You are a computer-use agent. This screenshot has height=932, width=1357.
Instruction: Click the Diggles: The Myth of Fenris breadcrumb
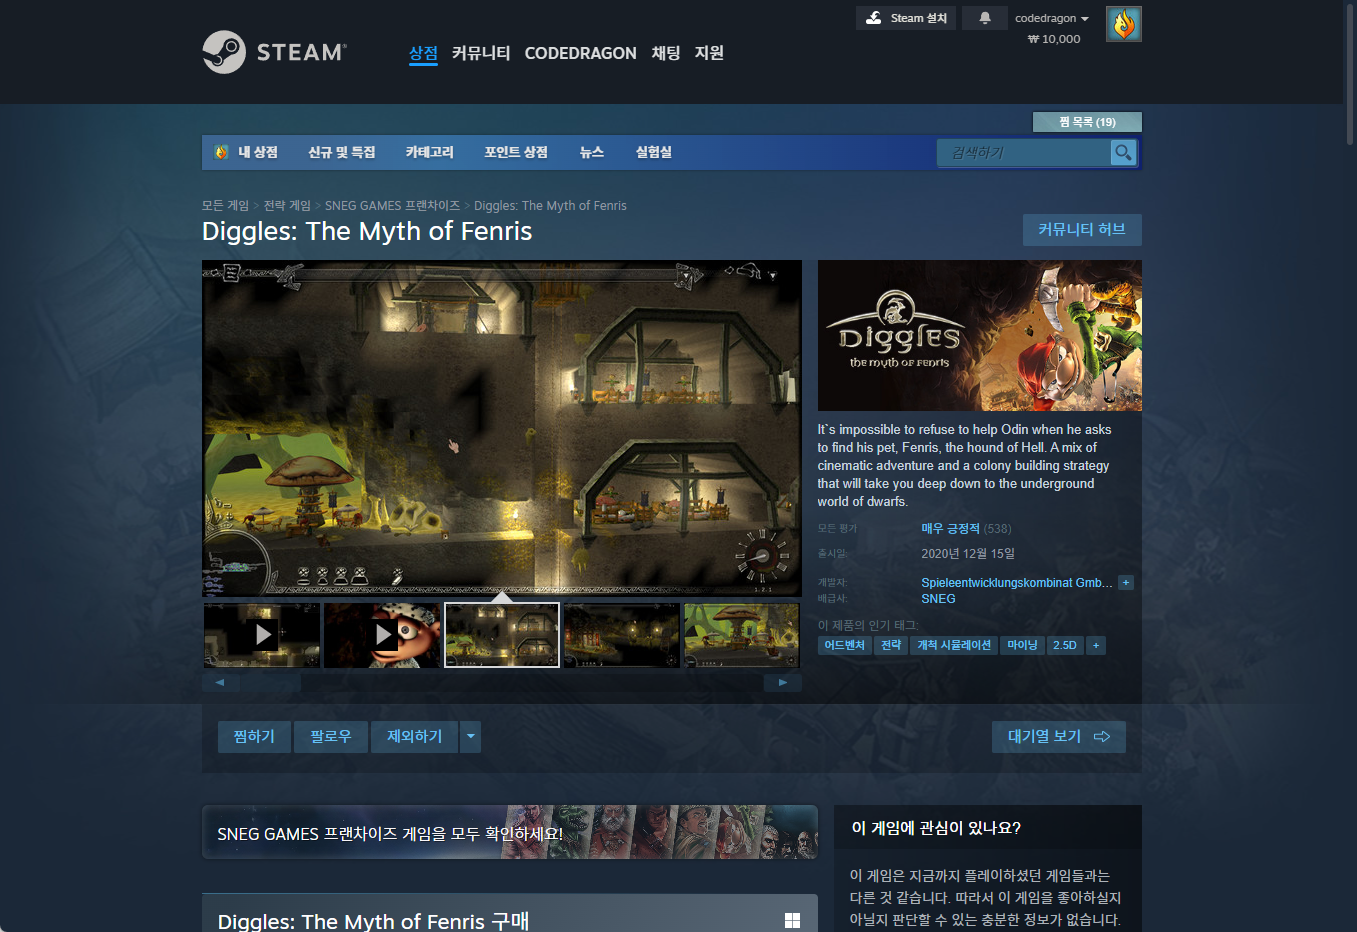[550, 206]
